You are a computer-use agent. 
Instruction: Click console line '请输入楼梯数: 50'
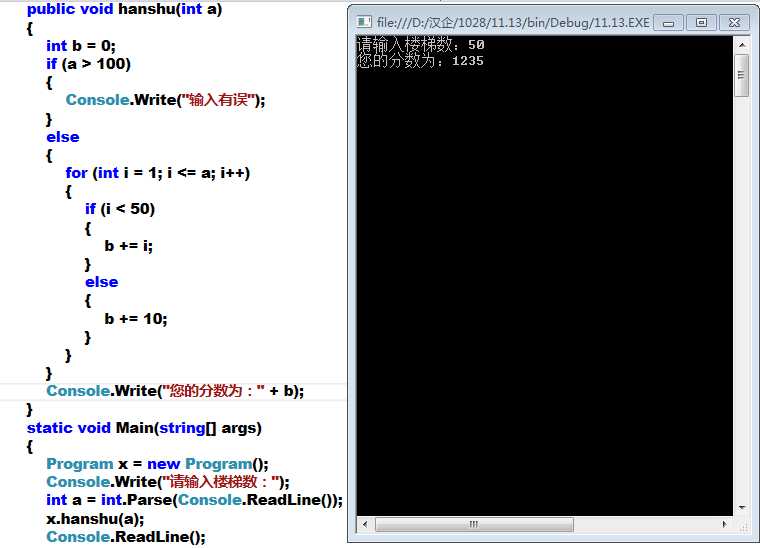[x=420, y=45]
